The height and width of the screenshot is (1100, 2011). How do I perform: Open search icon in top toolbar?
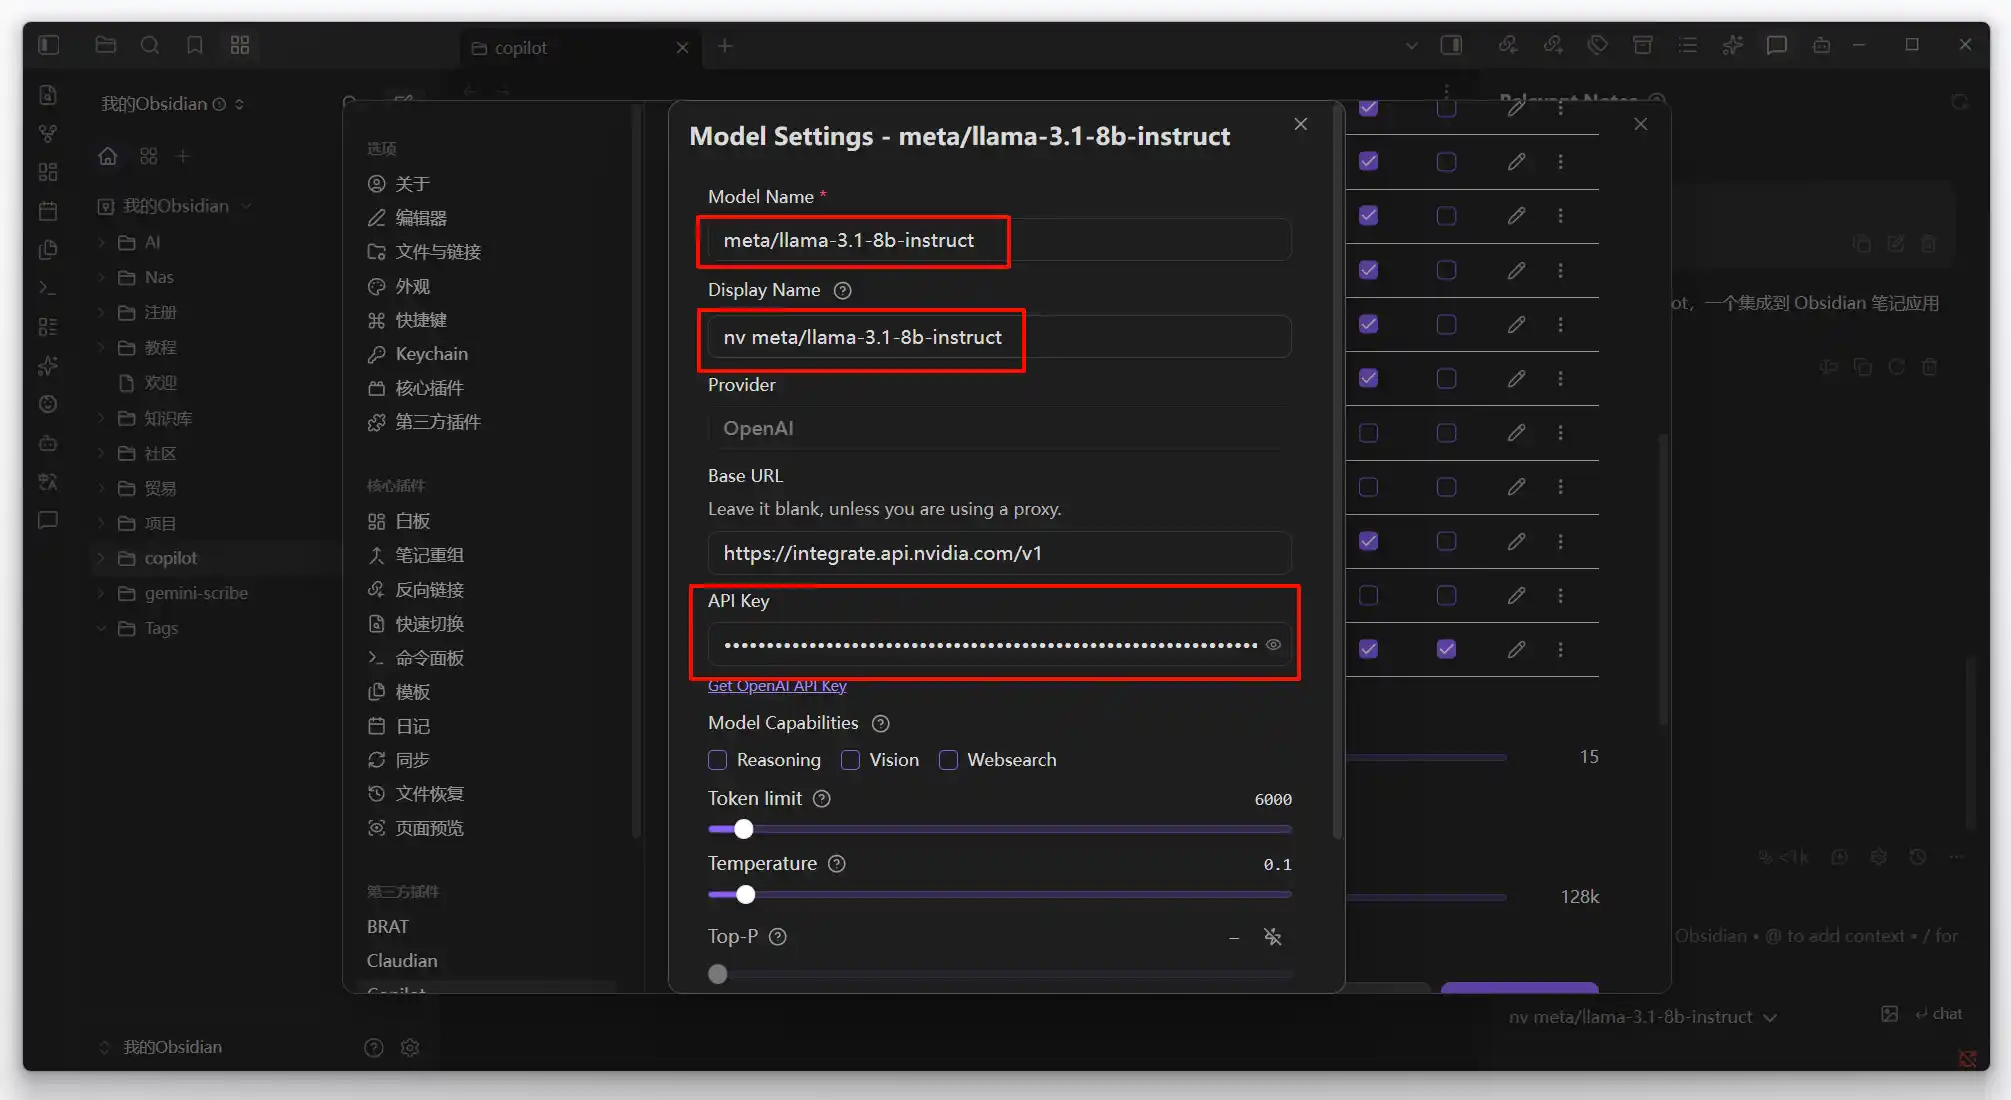coord(150,45)
